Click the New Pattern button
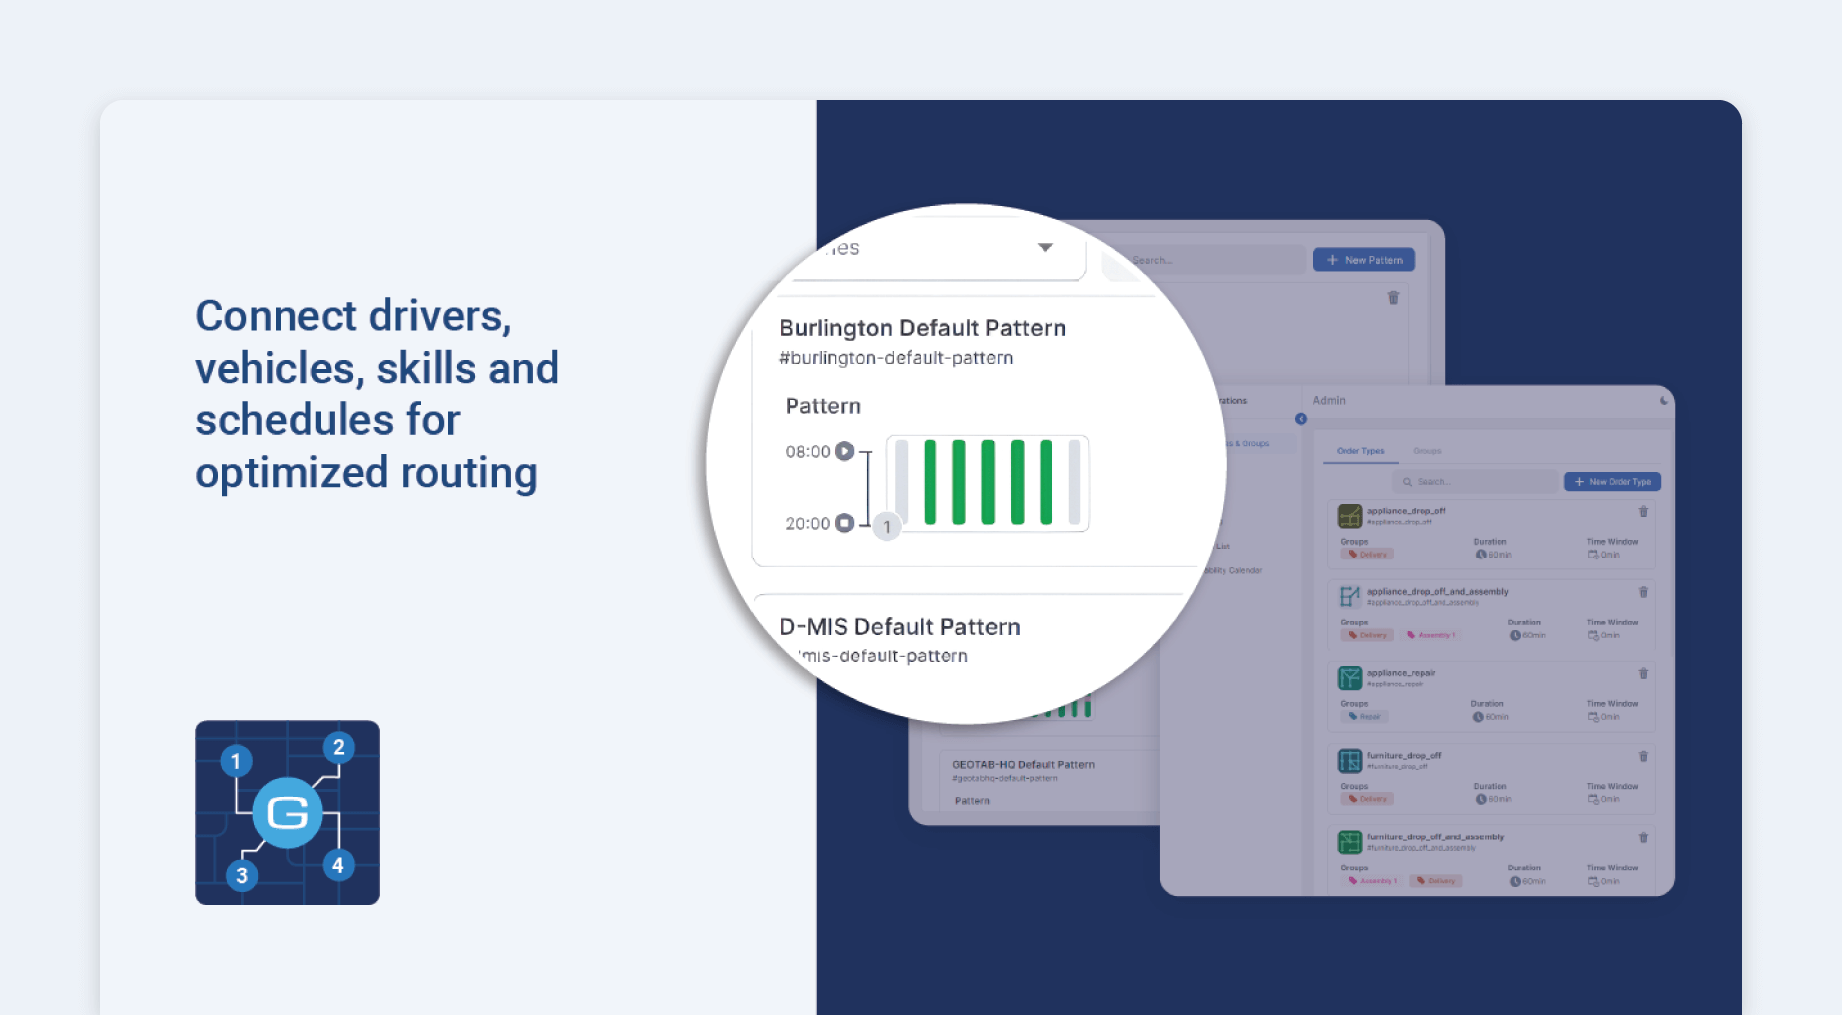Viewport: 1842px width, 1015px height. click(1363, 259)
